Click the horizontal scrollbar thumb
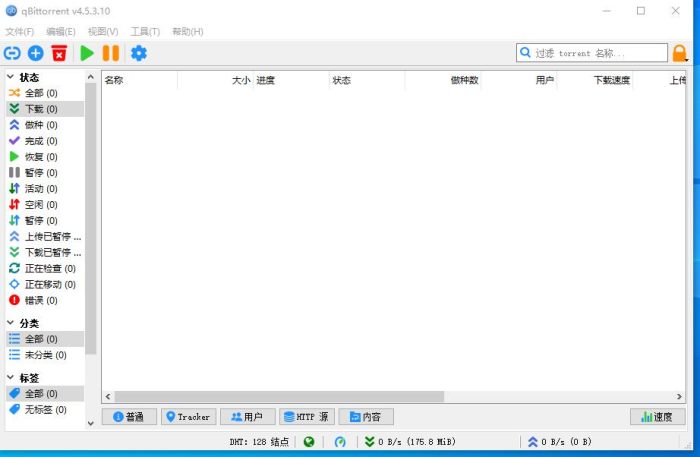The image size is (700, 457). tap(279, 396)
